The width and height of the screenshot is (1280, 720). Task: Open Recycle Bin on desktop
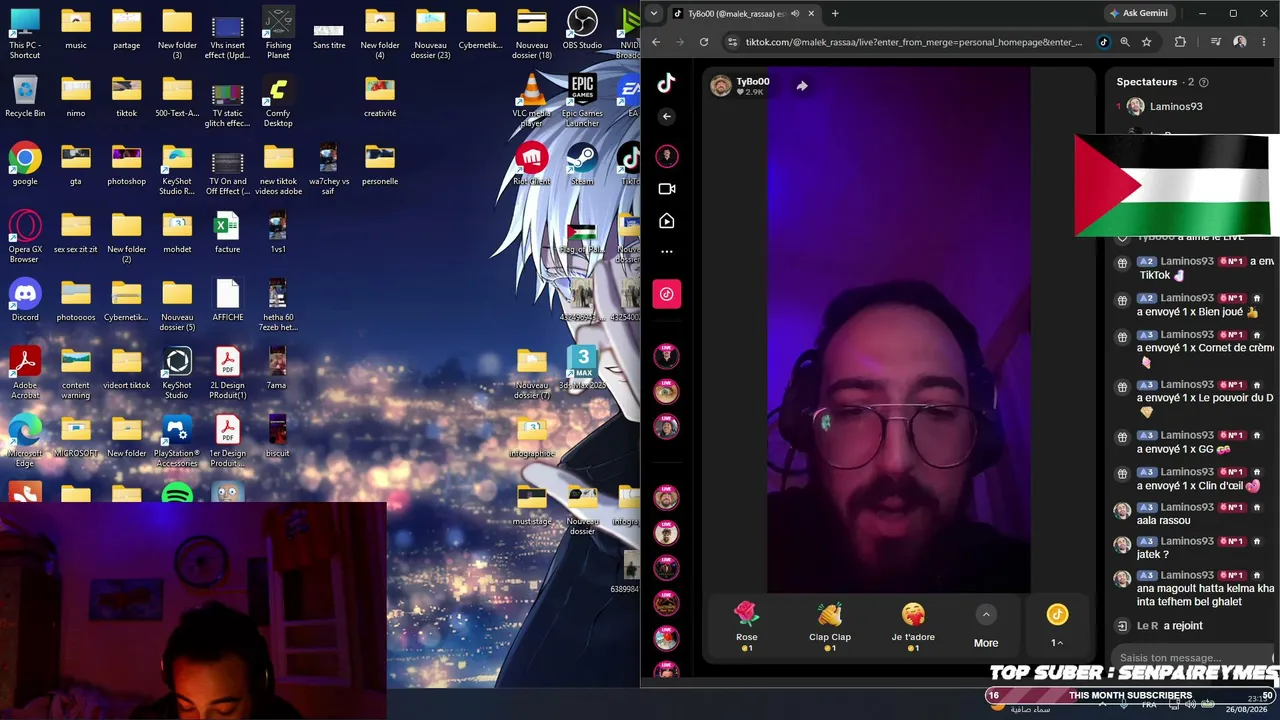[25, 96]
